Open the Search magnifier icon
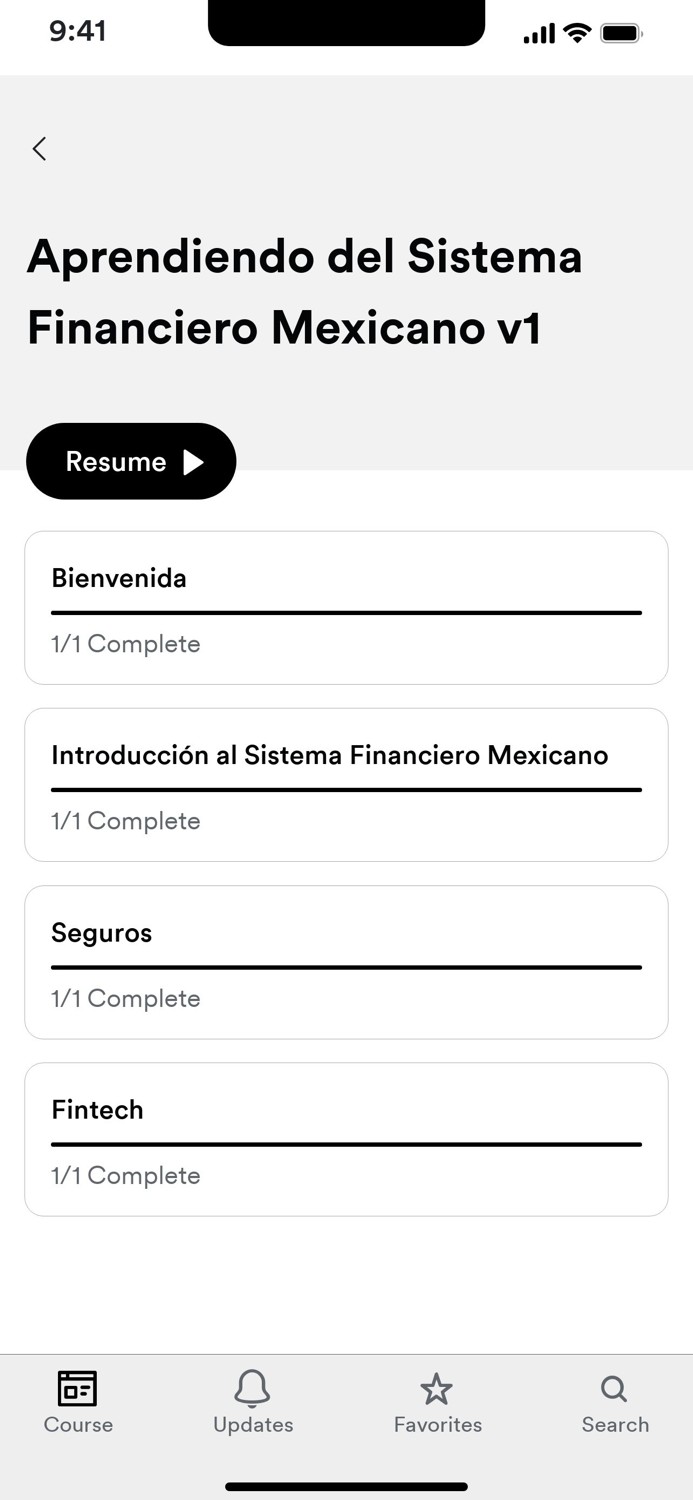The height and width of the screenshot is (1500, 693). tap(612, 1388)
